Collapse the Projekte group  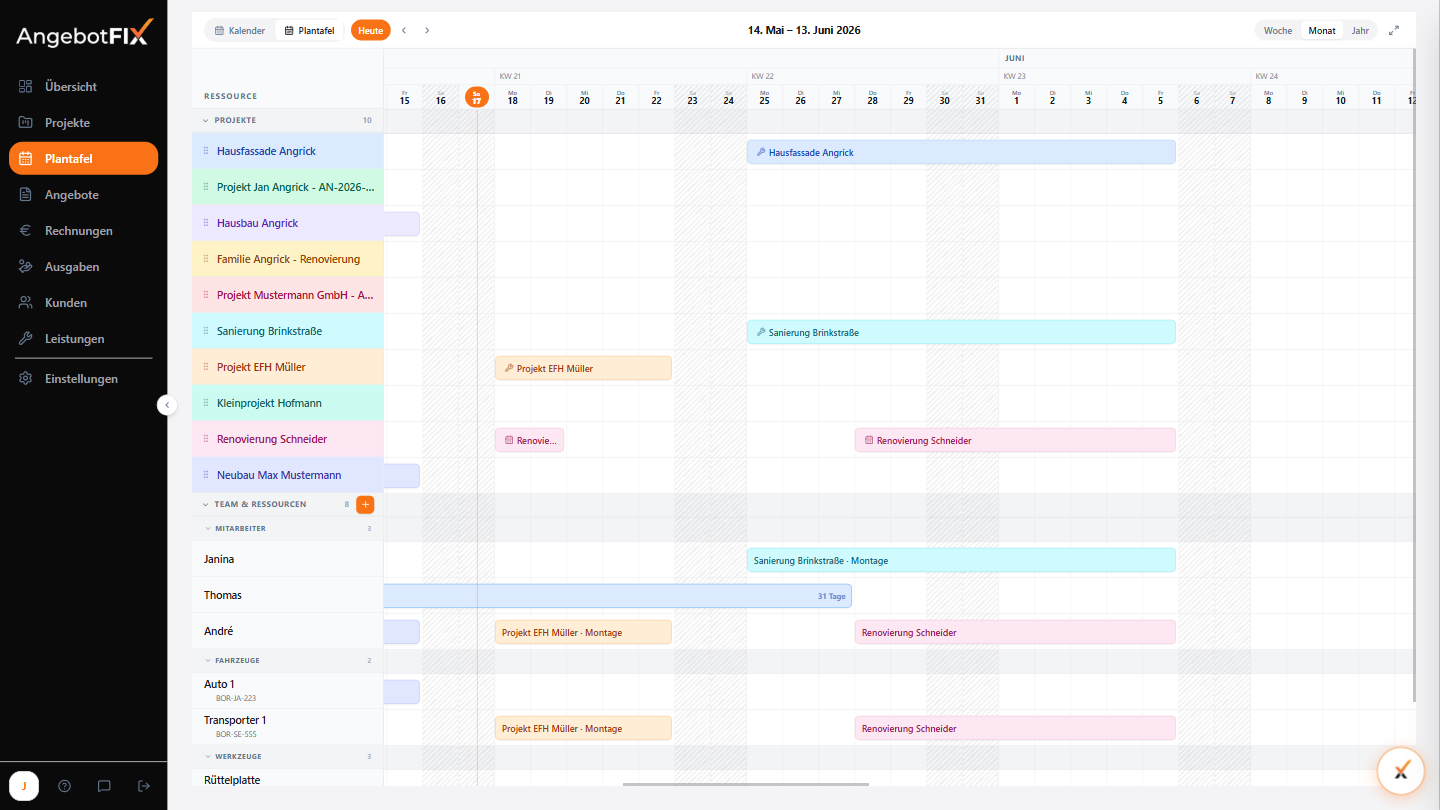pos(206,120)
